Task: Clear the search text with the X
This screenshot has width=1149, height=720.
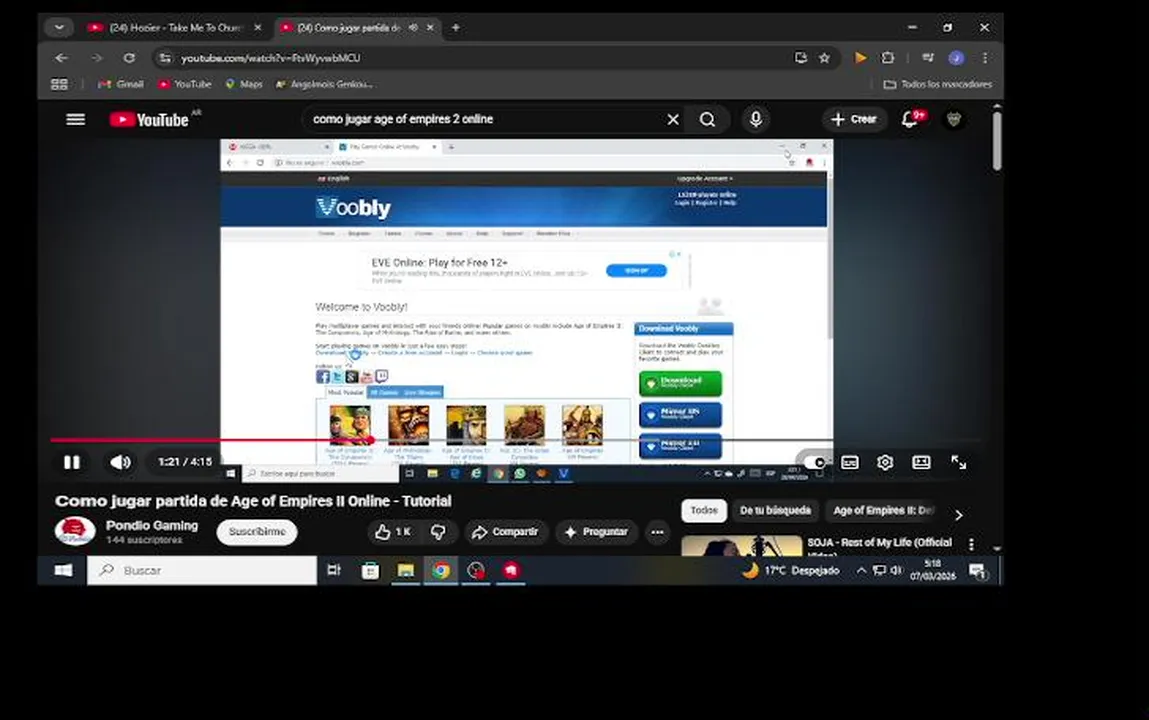Action: (673, 119)
